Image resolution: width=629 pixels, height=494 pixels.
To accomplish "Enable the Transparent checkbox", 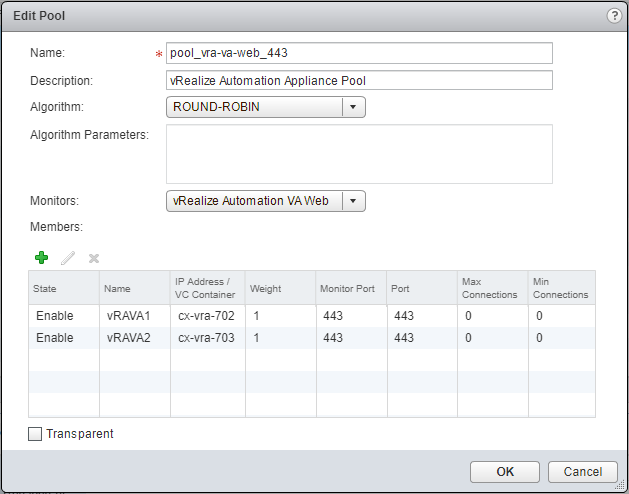I will 36,434.
